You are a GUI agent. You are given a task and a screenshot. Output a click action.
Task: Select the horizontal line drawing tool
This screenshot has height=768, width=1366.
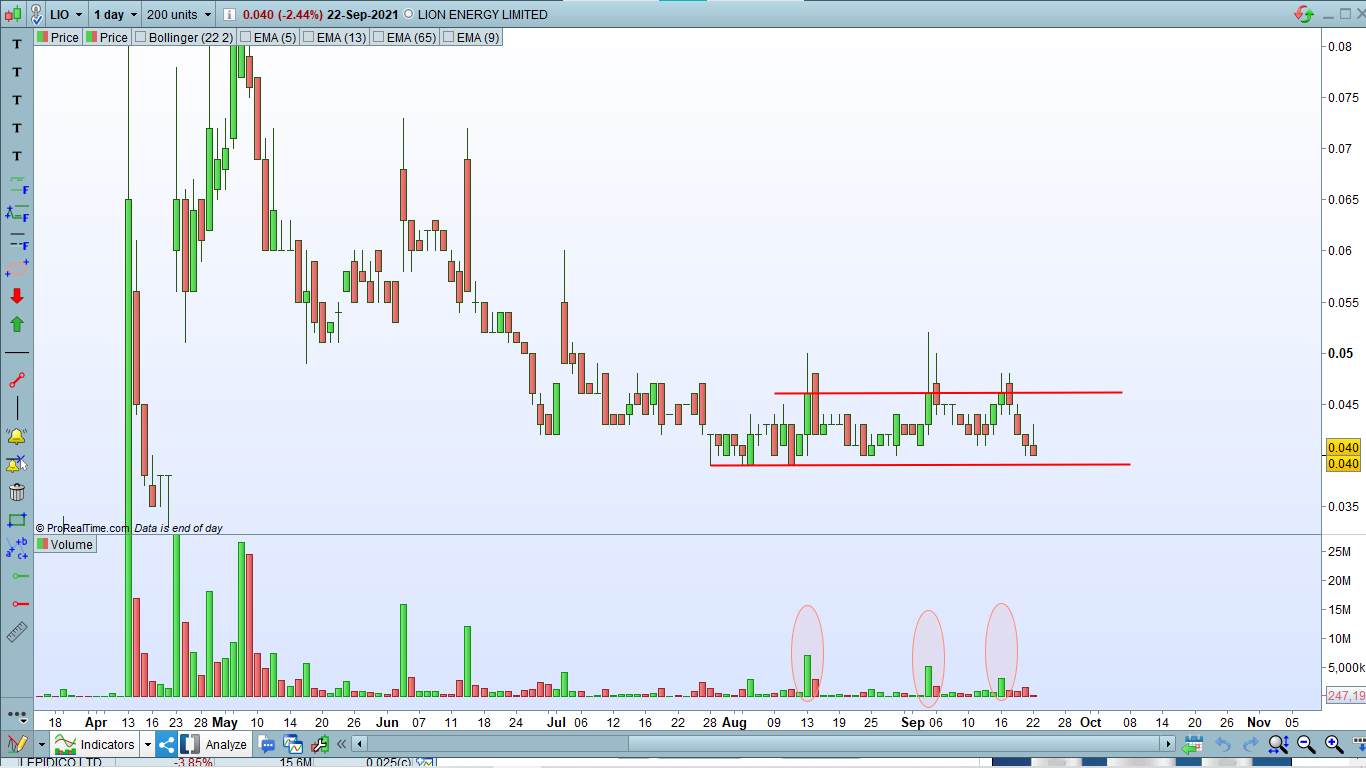click(x=17, y=353)
